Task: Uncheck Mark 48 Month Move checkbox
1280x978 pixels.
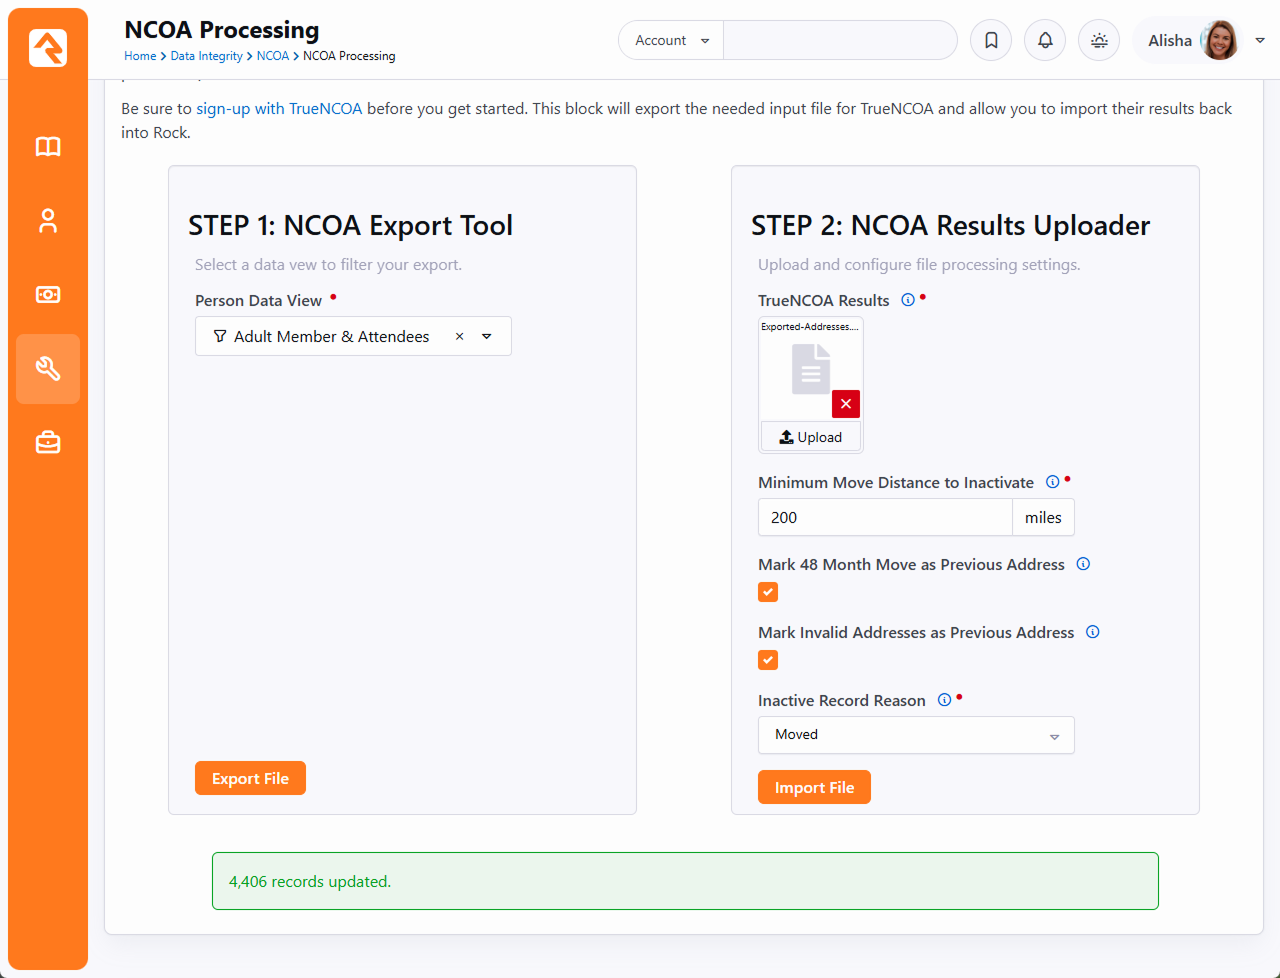Action: (x=768, y=592)
